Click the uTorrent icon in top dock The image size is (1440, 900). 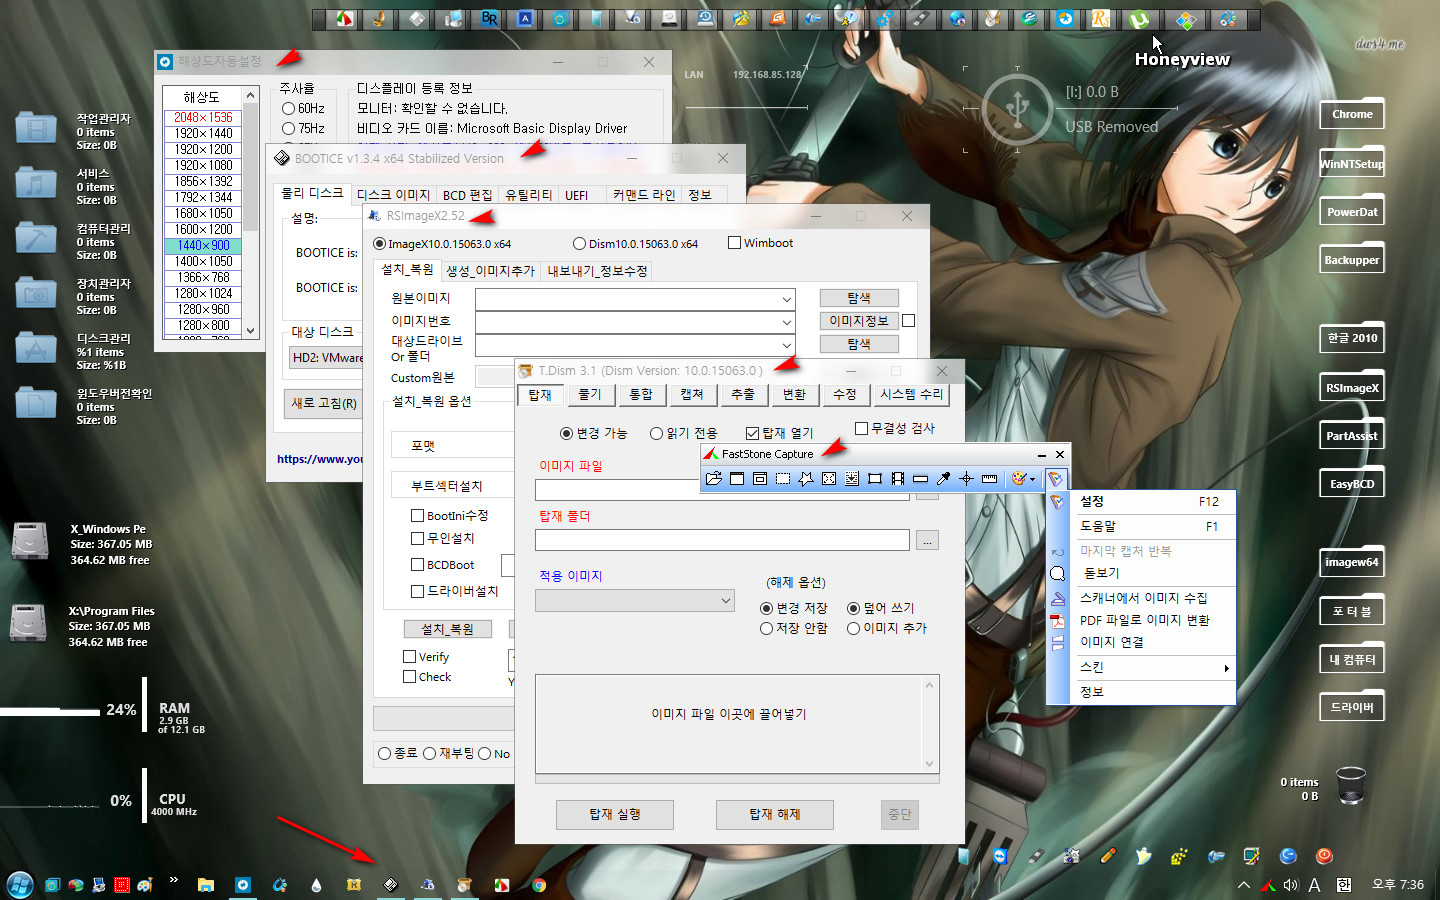(1139, 19)
